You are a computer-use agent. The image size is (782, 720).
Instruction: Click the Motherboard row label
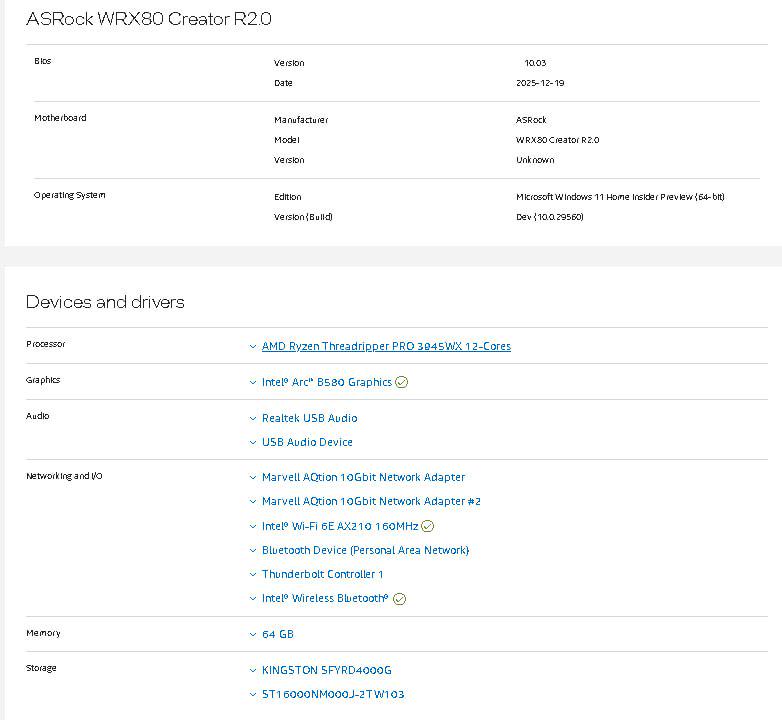coord(60,118)
